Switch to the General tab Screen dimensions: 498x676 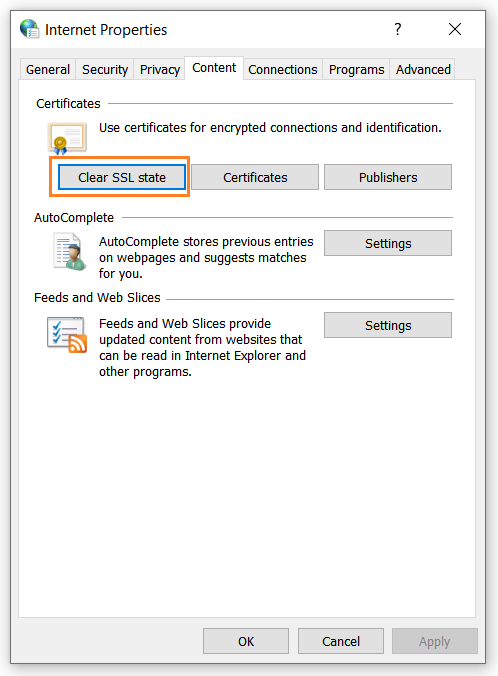pos(48,69)
